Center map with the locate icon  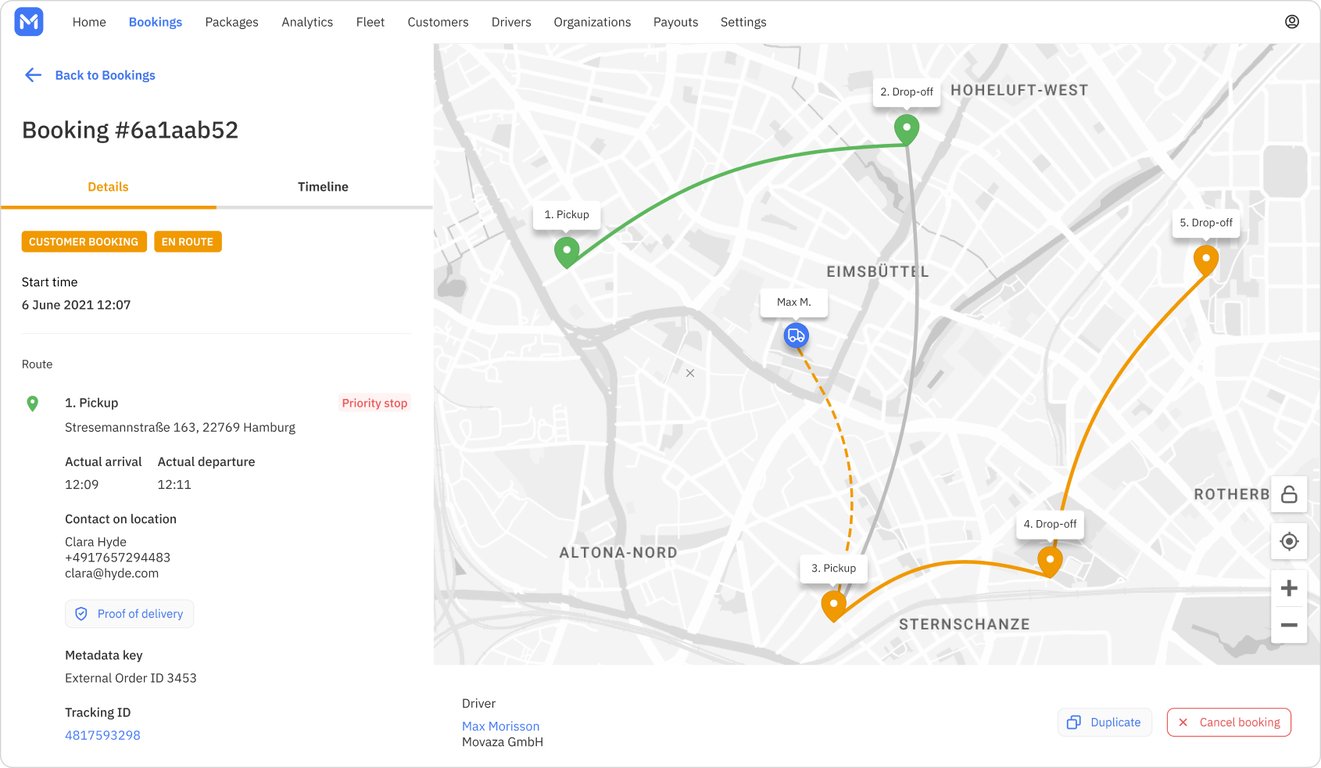tap(1289, 542)
